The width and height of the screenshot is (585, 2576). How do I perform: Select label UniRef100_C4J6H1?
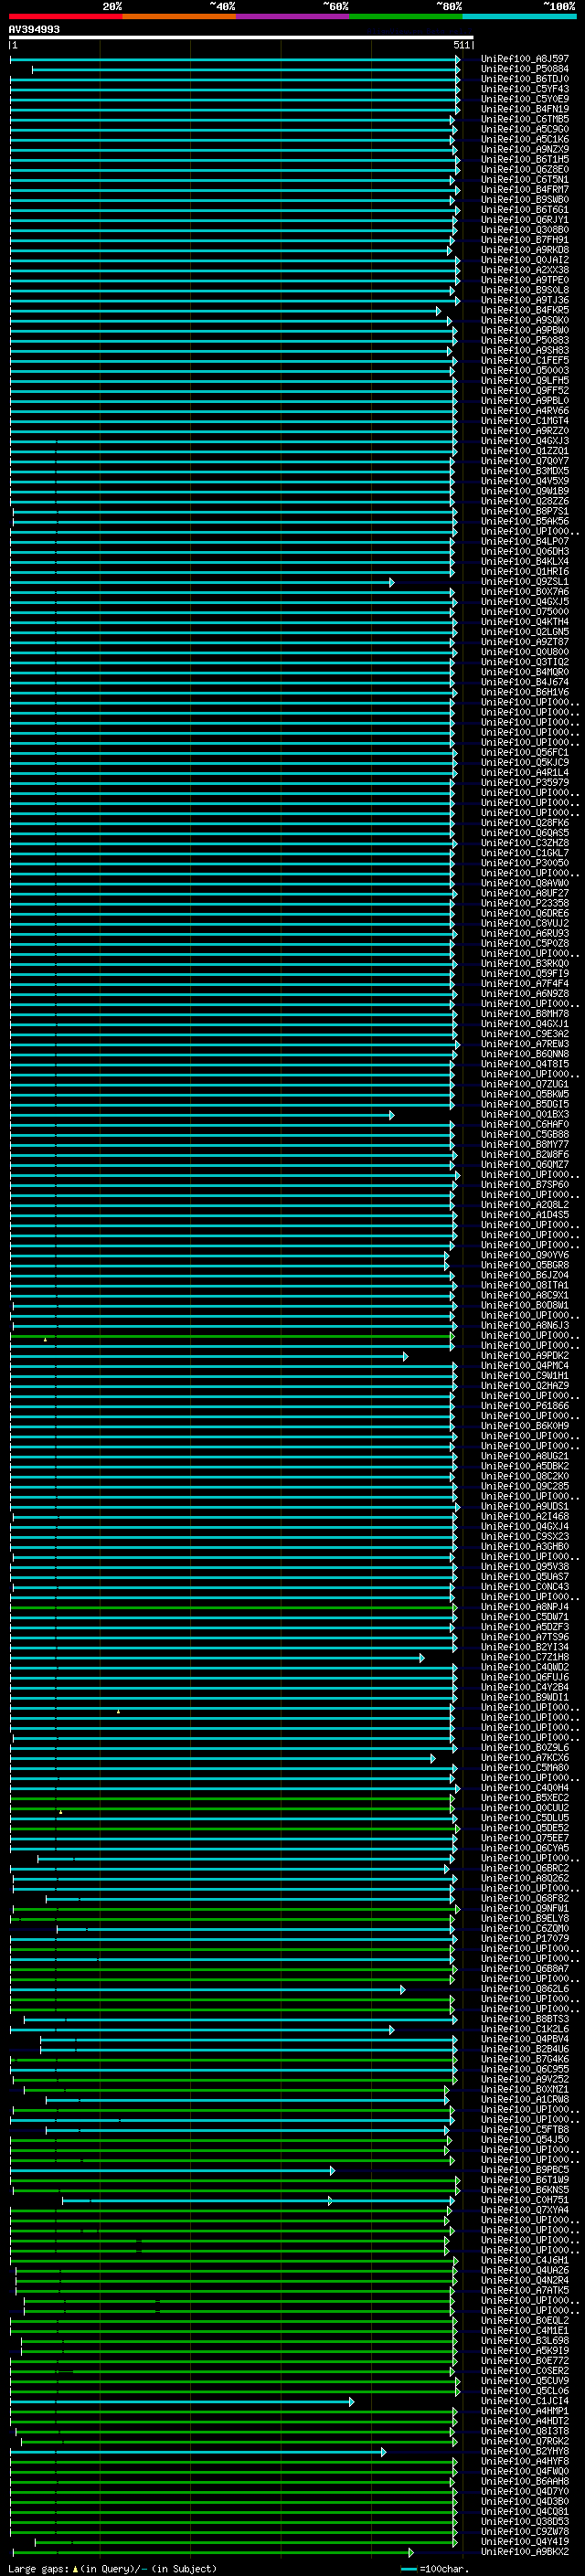[525, 2260]
